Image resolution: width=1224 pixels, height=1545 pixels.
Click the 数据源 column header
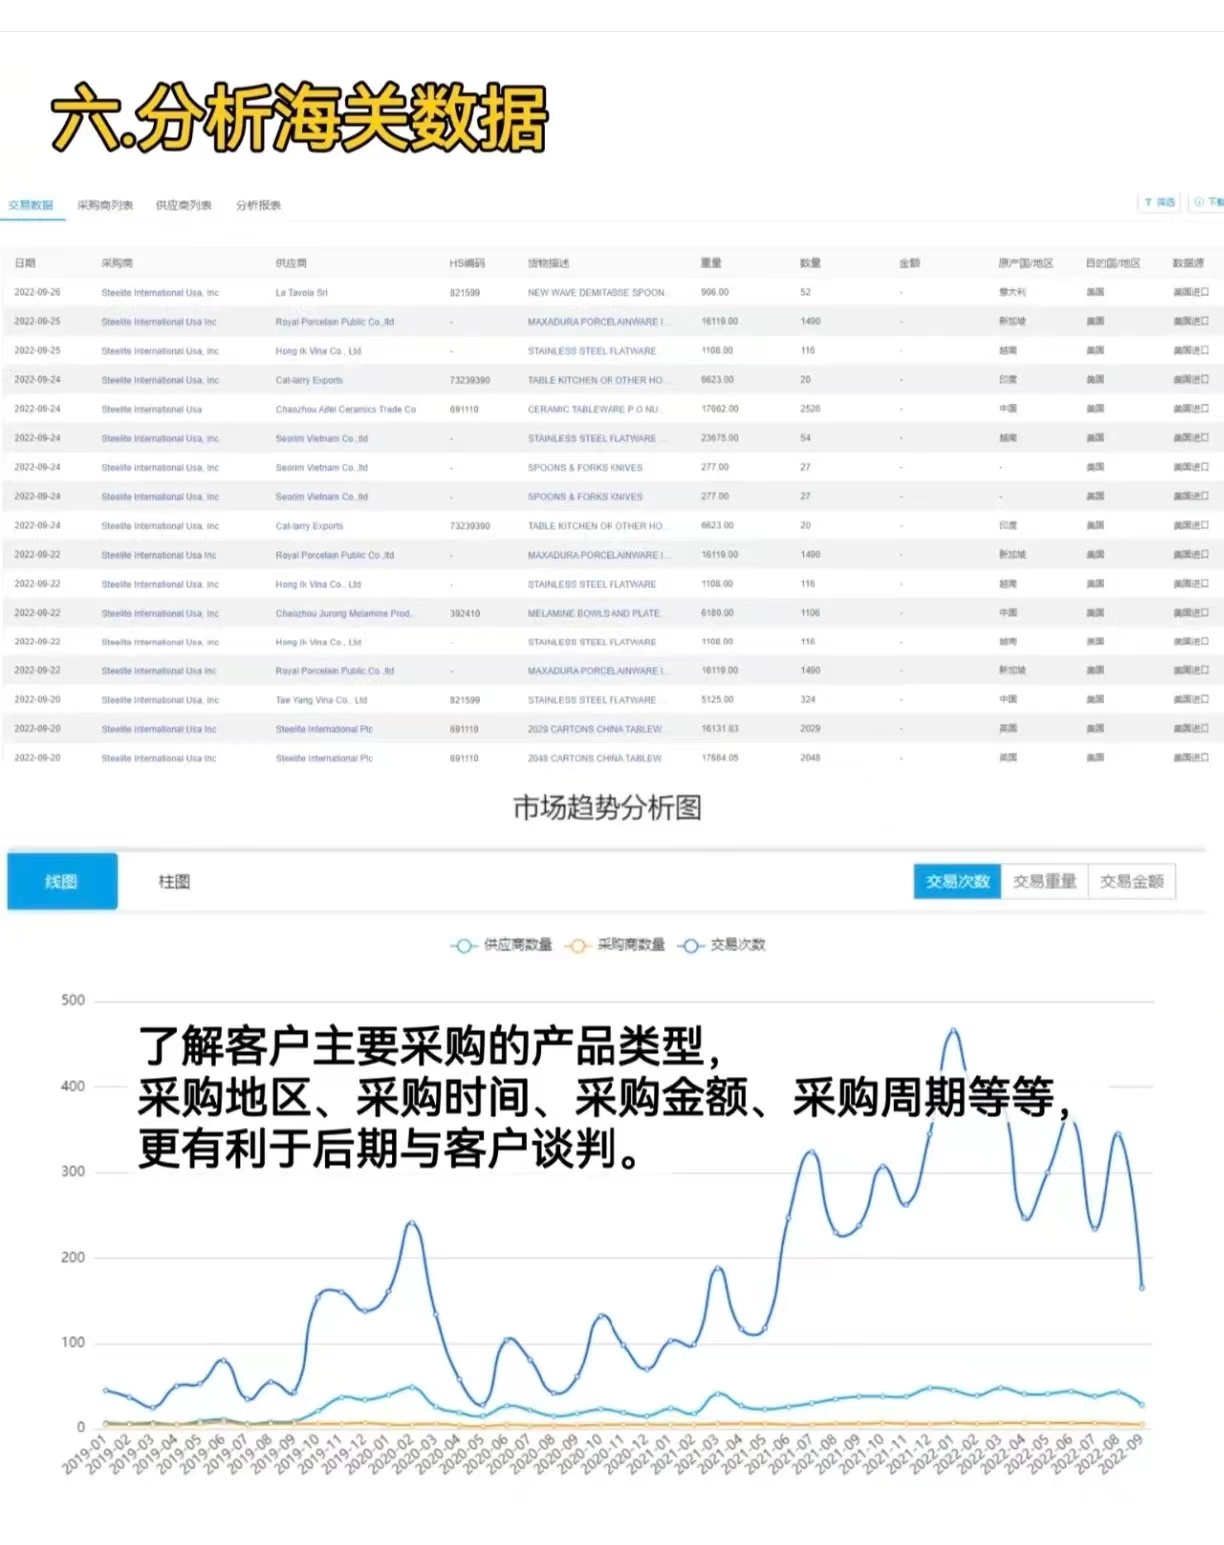click(x=1188, y=263)
